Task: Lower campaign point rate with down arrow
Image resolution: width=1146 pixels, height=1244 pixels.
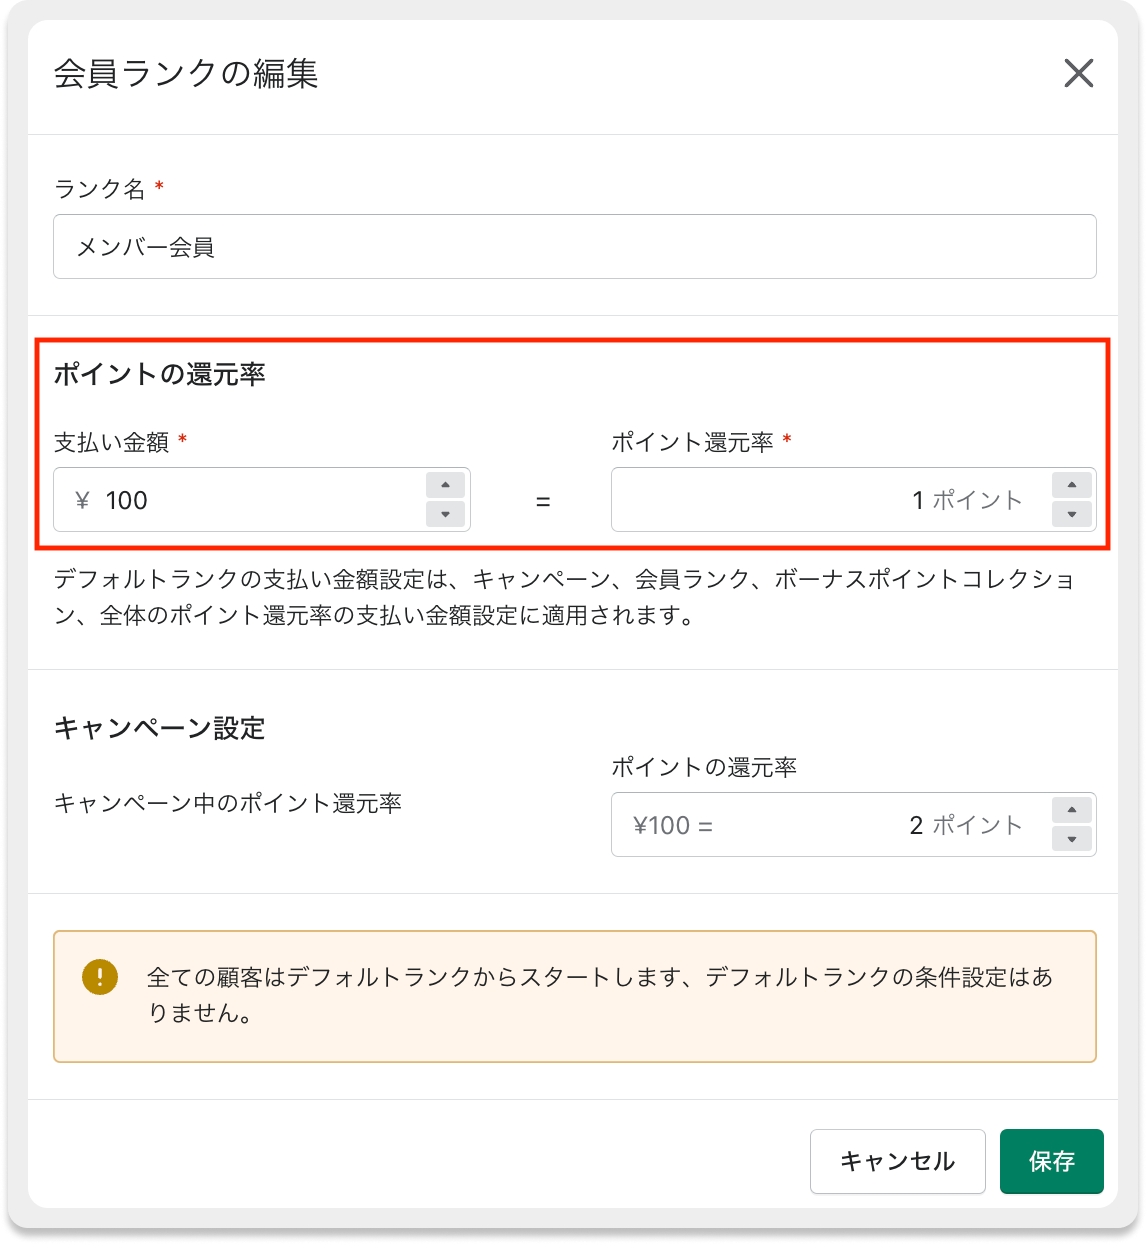Action: [1071, 839]
